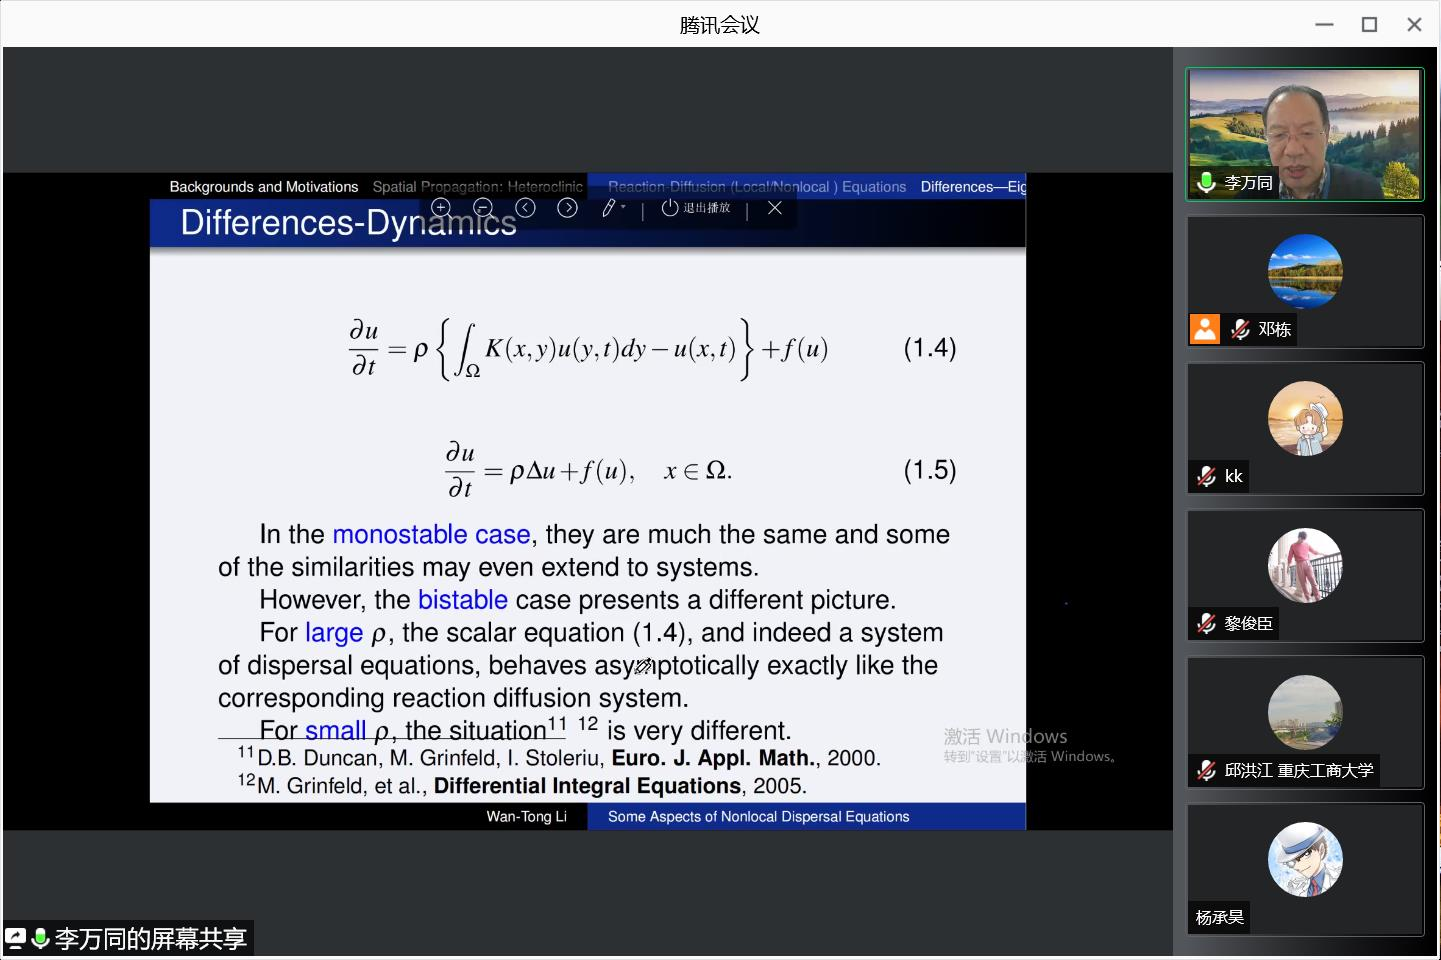Click the zoom out magnifier icon
The width and height of the screenshot is (1441, 960).
tap(483, 207)
